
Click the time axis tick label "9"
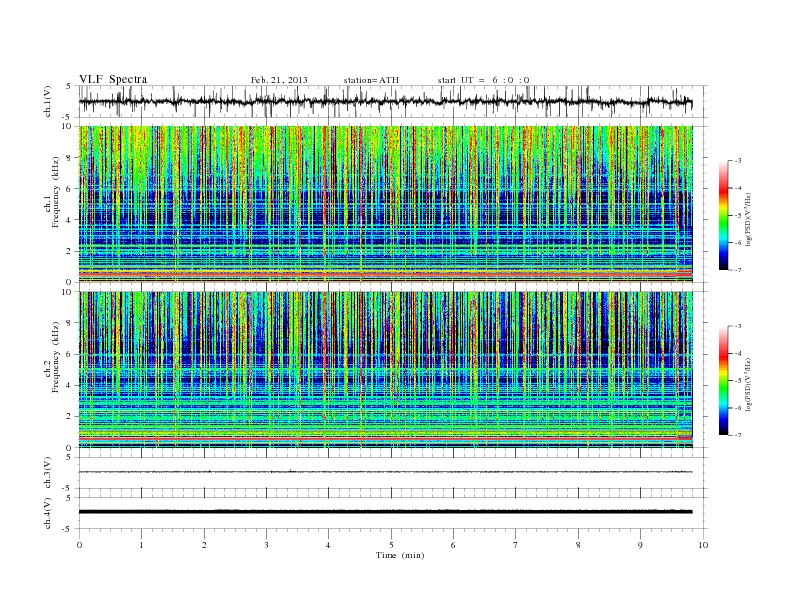641,545
